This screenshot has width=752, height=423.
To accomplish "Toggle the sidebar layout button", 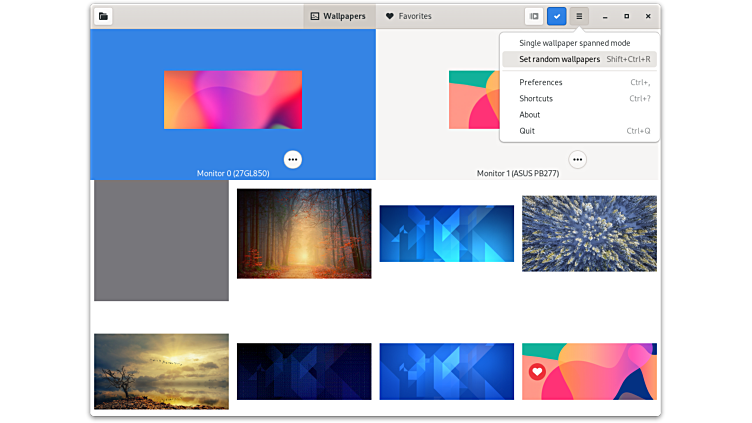I will pos(535,16).
